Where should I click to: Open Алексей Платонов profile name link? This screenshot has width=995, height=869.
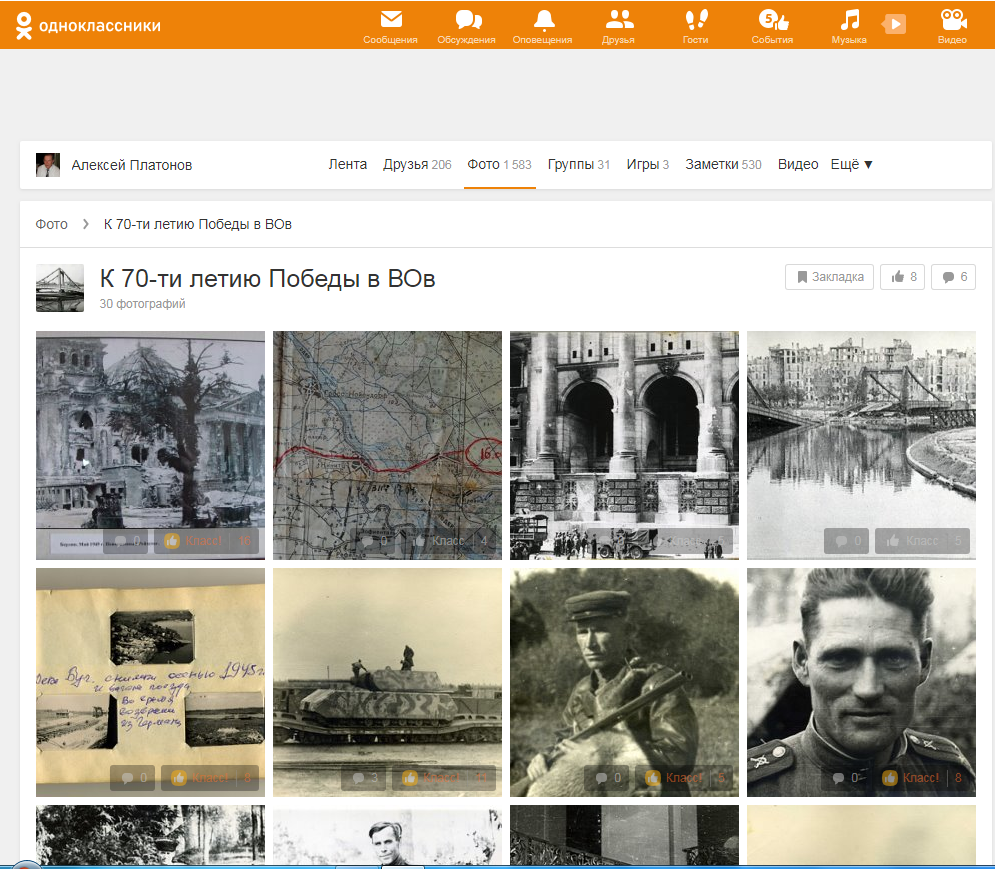[131, 165]
